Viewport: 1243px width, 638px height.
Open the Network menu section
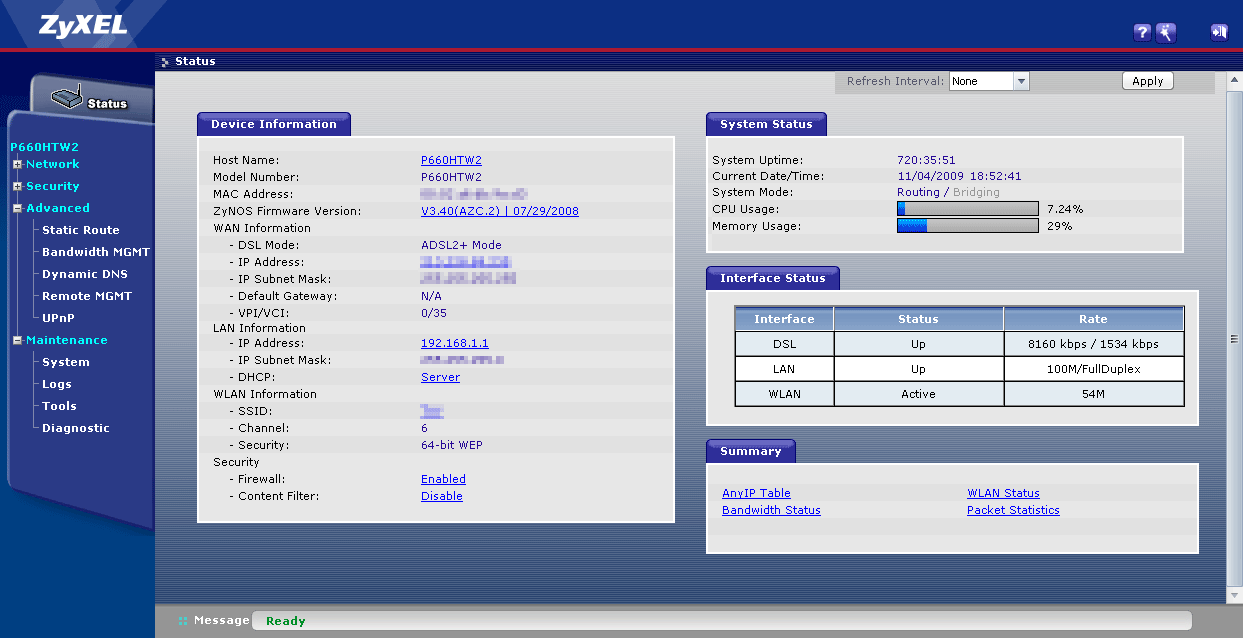point(53,164)
